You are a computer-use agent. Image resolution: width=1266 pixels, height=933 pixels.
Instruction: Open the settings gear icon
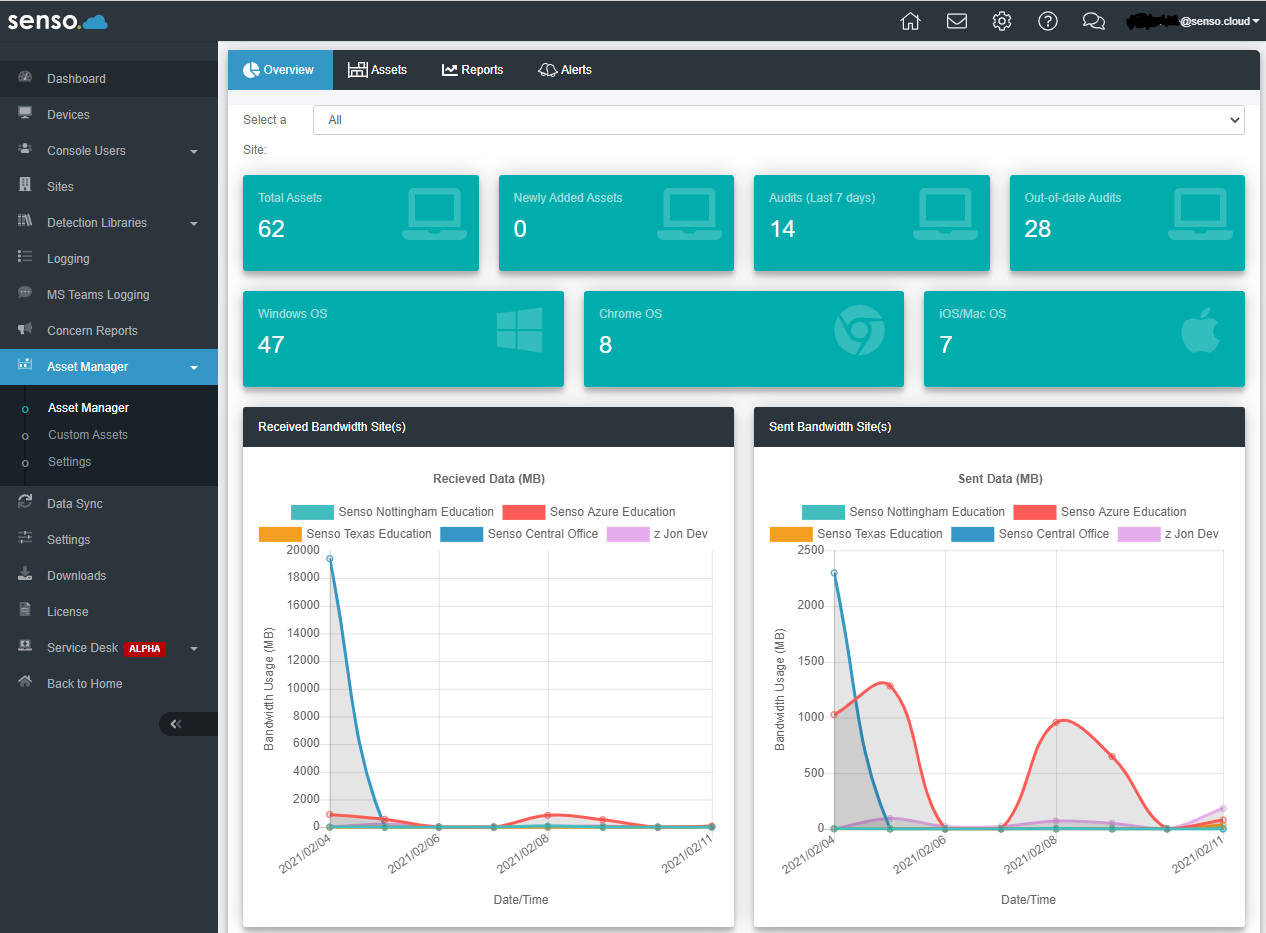tap(1002, 21)
